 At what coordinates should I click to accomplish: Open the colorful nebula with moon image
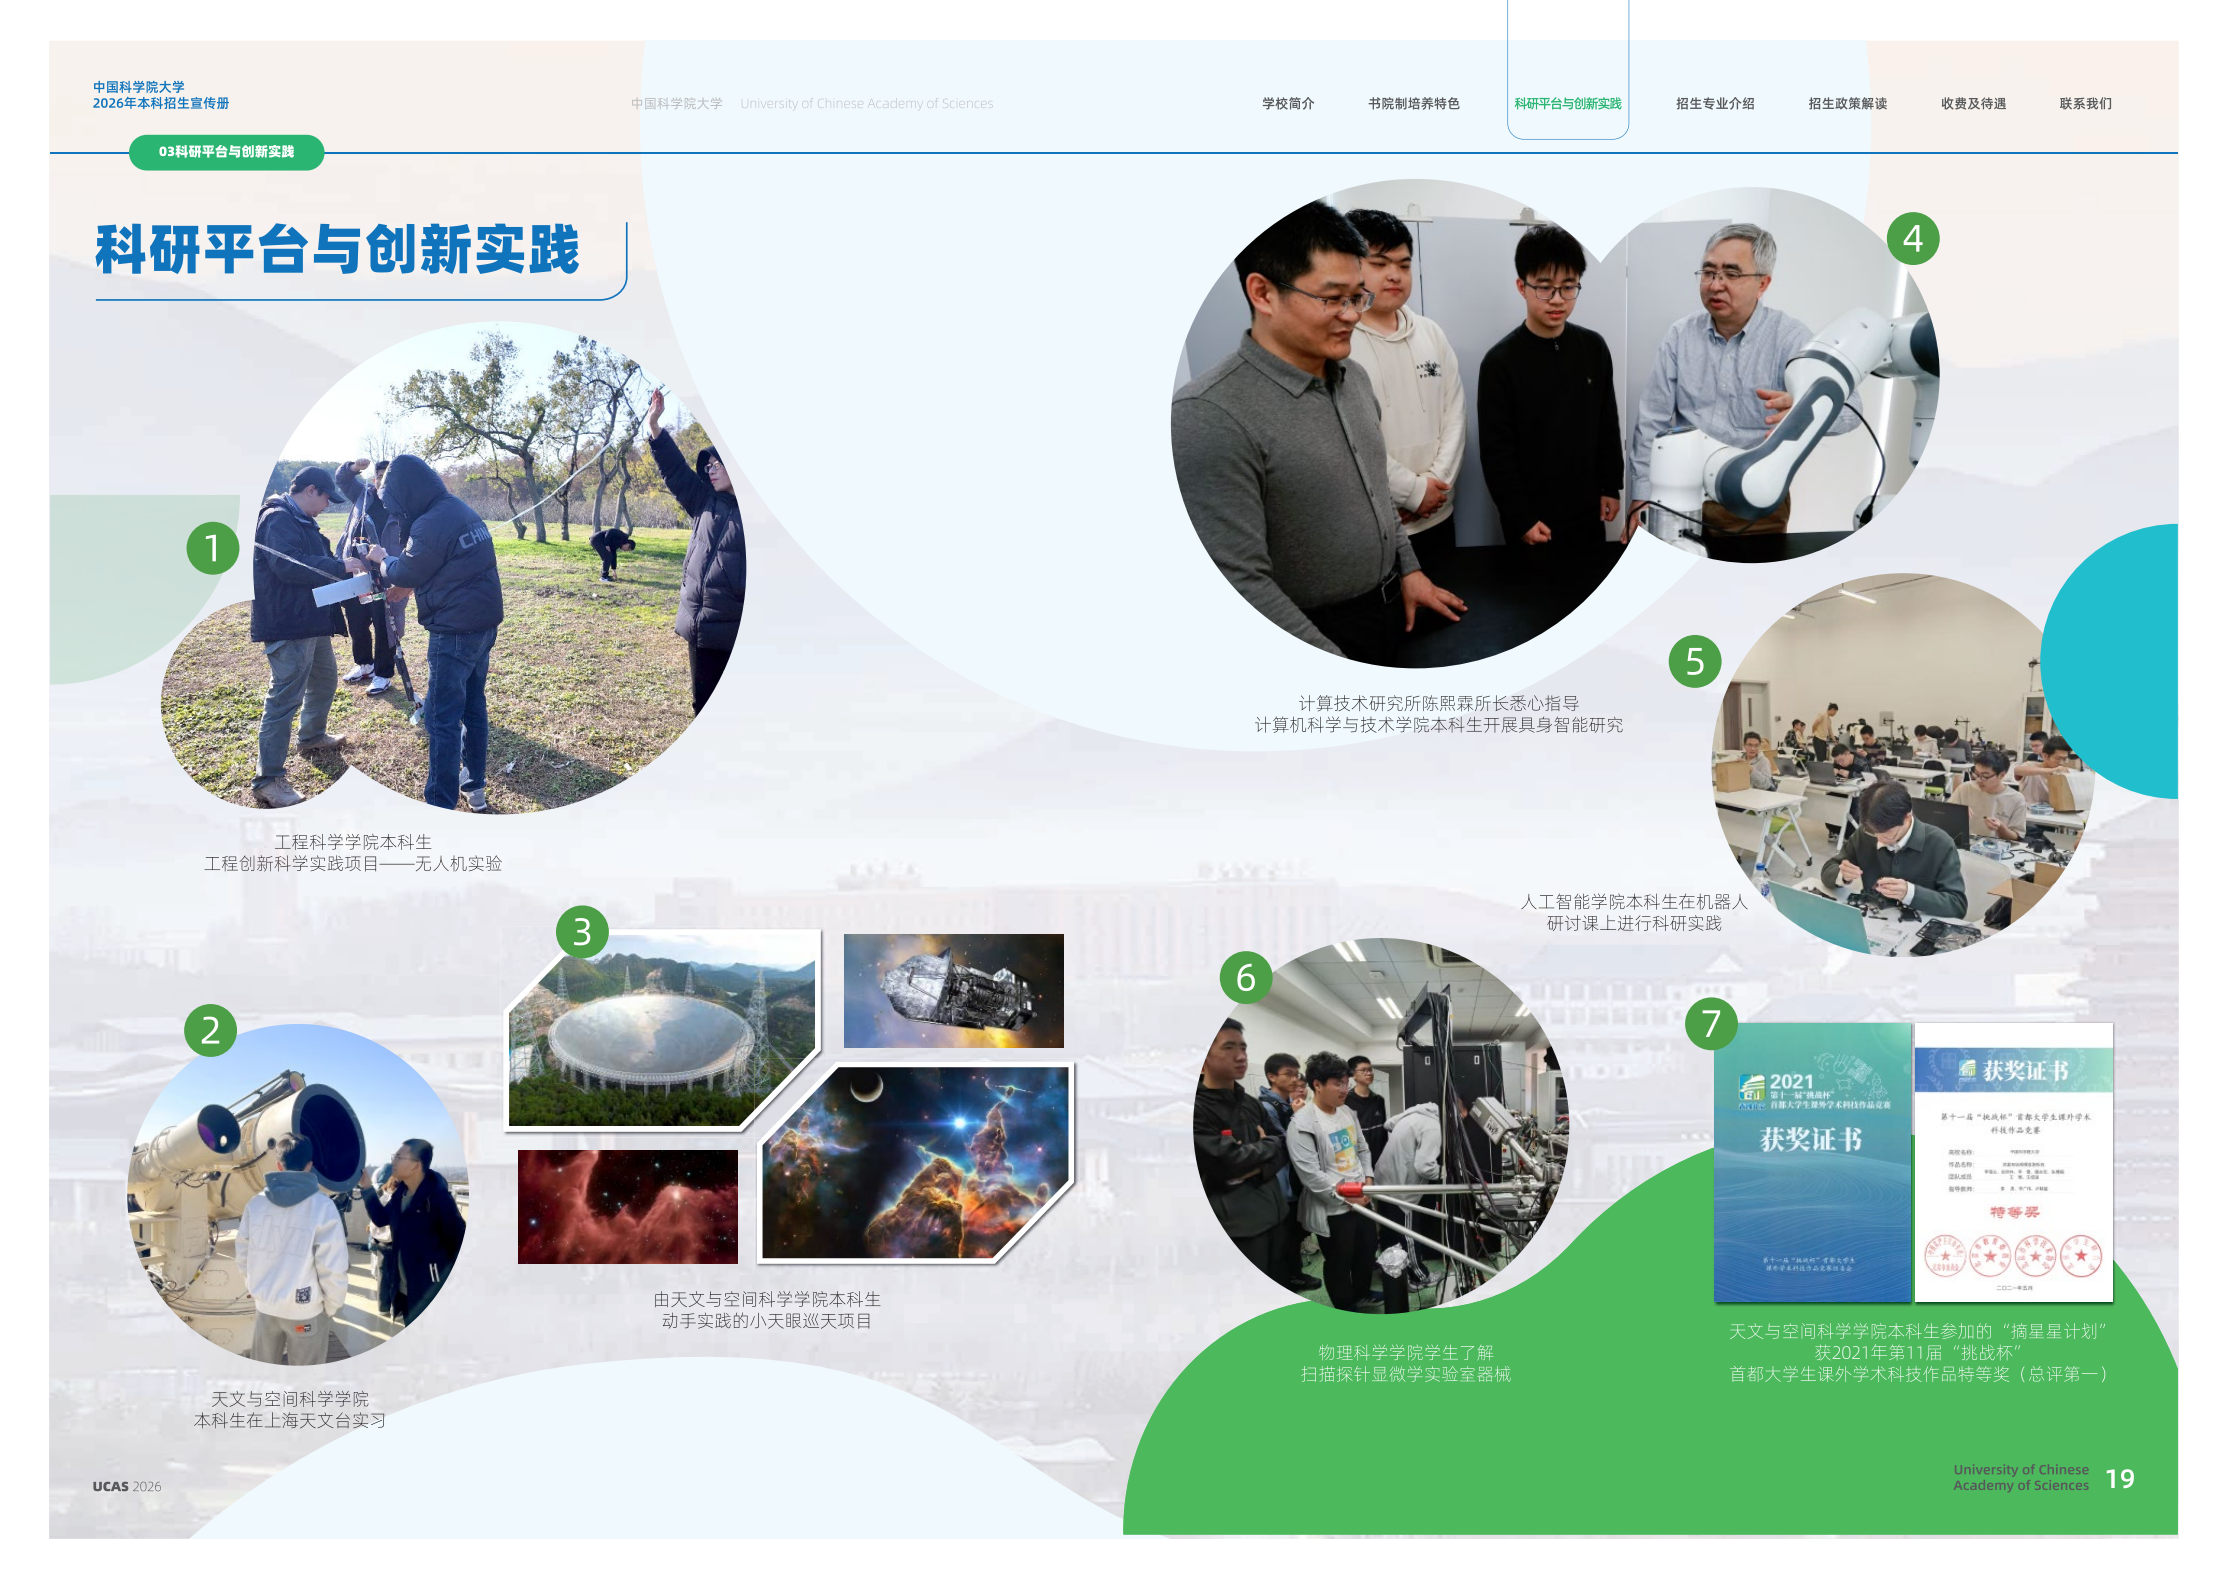(x=916, y=1163)
